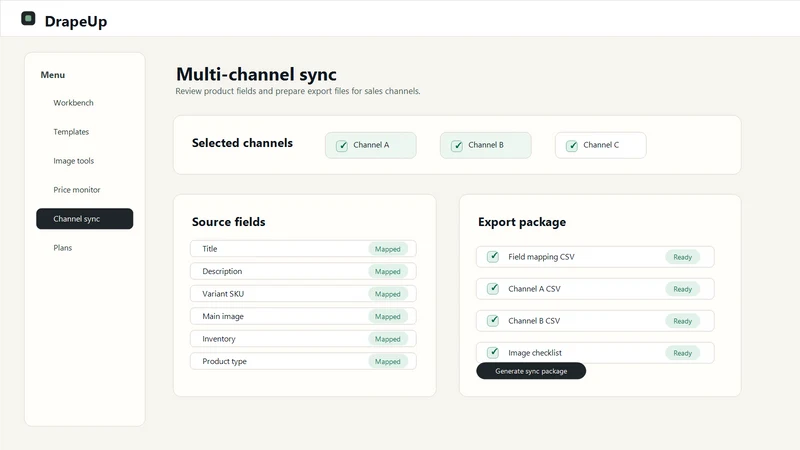Viewport: 800px width, 450px height.
Task: Deselect the Channel C checkbox
Action: coord(572,145)
